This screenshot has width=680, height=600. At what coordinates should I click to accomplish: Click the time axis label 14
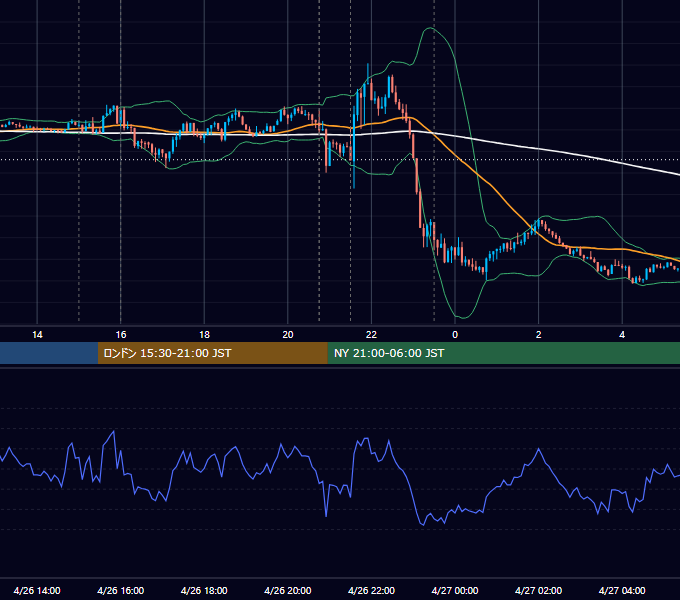click(x=37, y=335)
